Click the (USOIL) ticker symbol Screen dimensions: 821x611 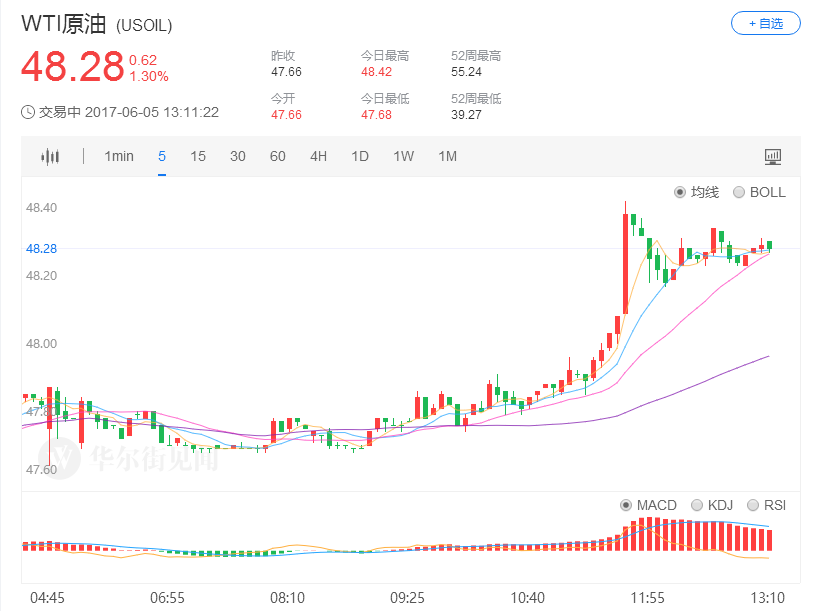[x=144, y=26]
